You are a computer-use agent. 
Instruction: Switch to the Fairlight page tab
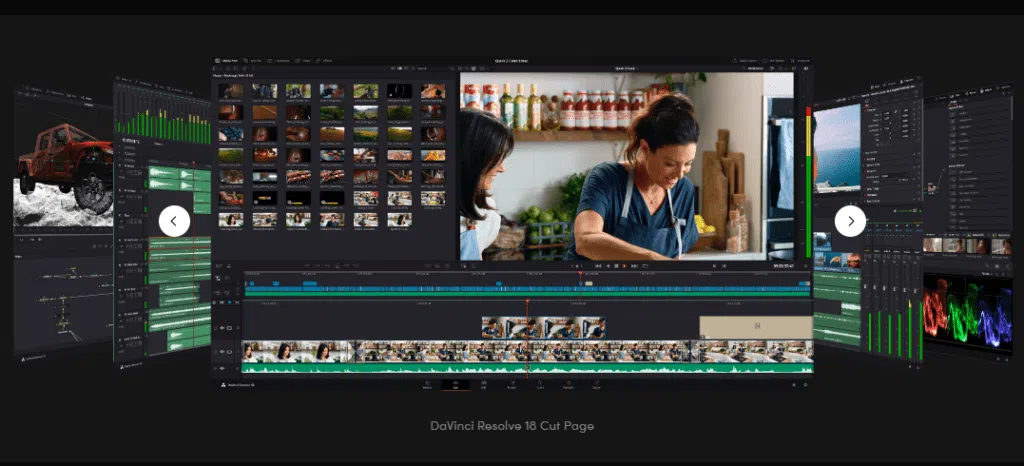[x=568, y=386]
